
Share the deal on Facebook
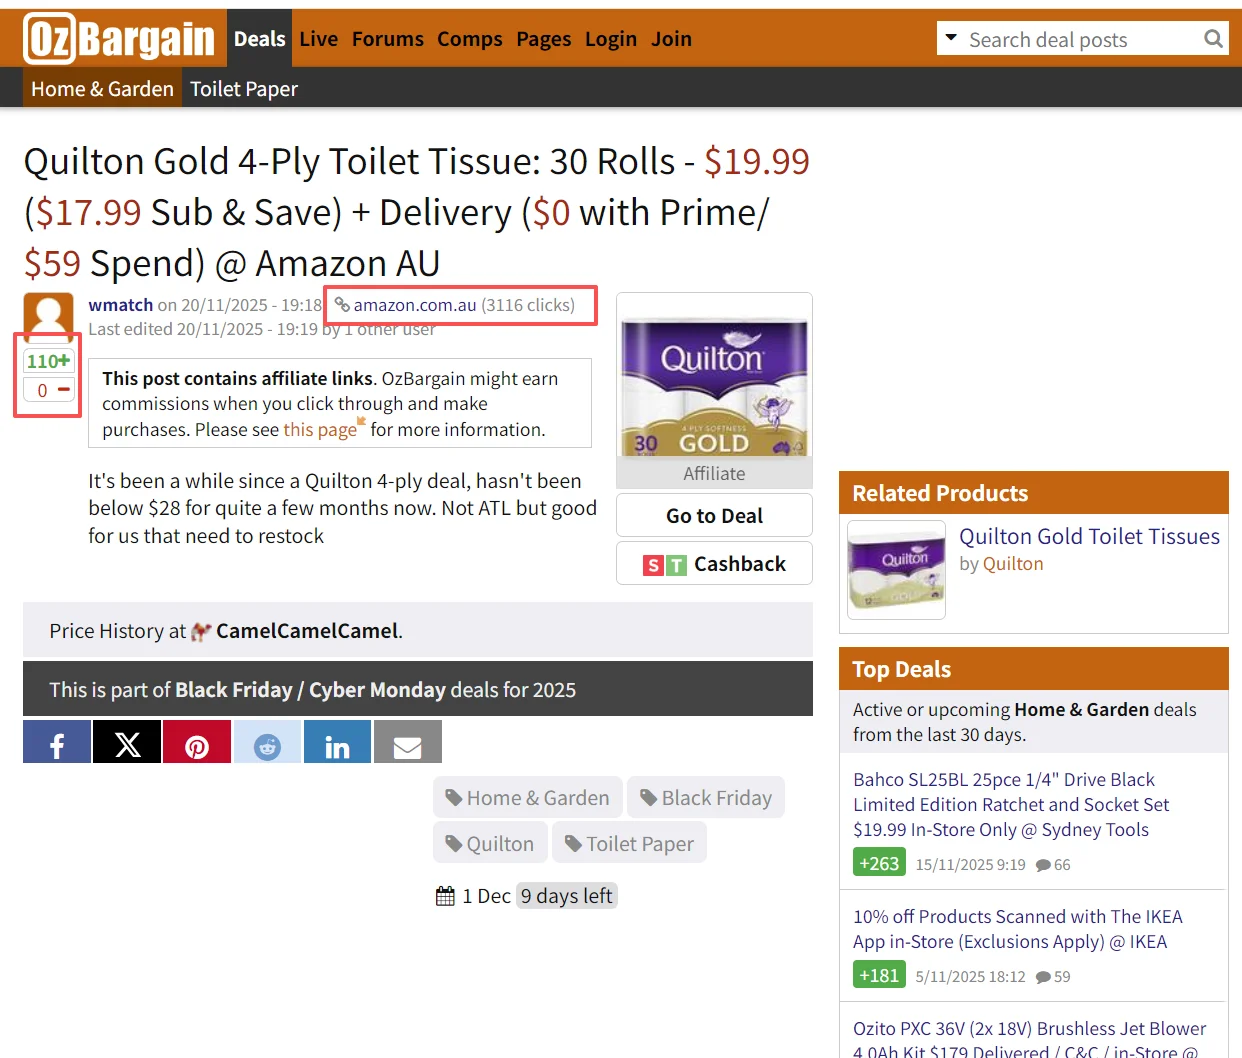[x=57, y=742]
